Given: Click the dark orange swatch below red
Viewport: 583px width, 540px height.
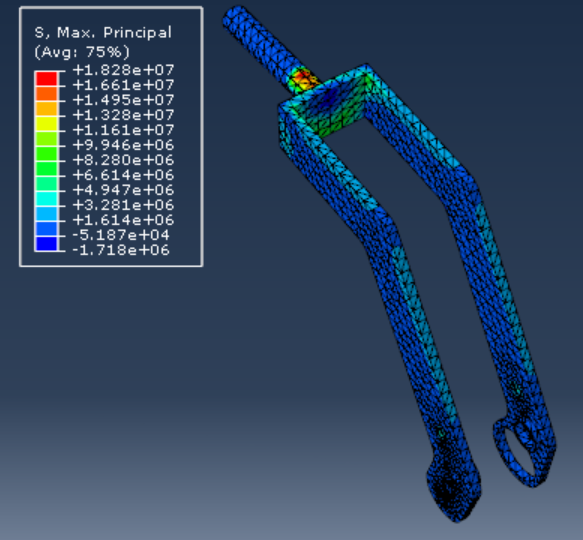Looking at the screenshot, I should (x=46, y=93).
